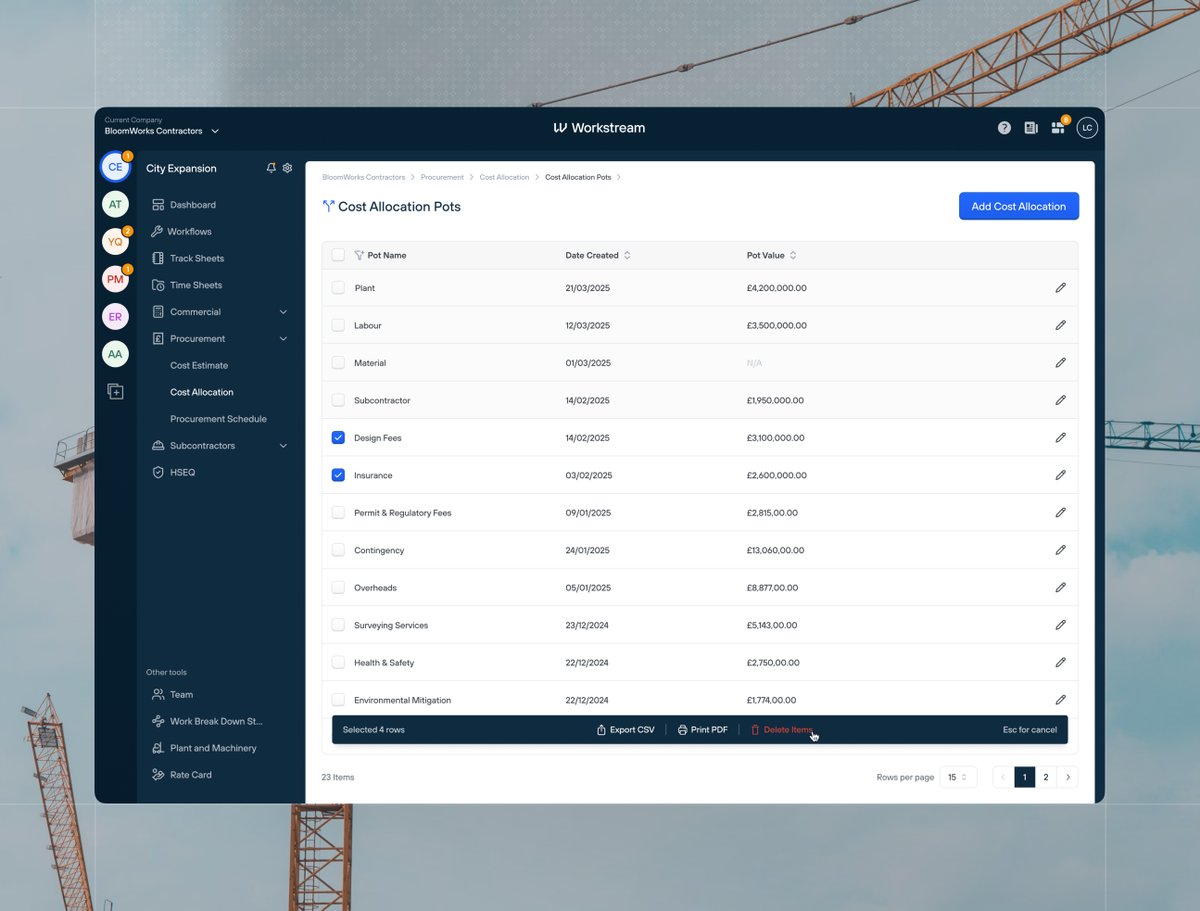1200x911 pixels.
Task: Edit the Material pot with pencil icon
Action: coord(1061,363)
